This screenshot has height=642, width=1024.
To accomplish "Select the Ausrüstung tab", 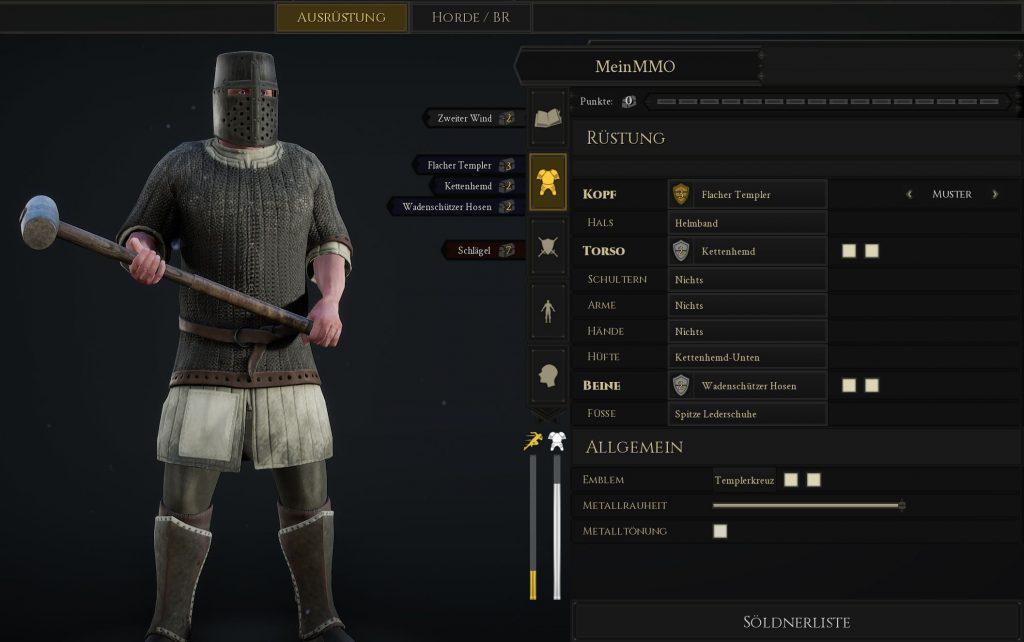I will click(x=342, y=17).
